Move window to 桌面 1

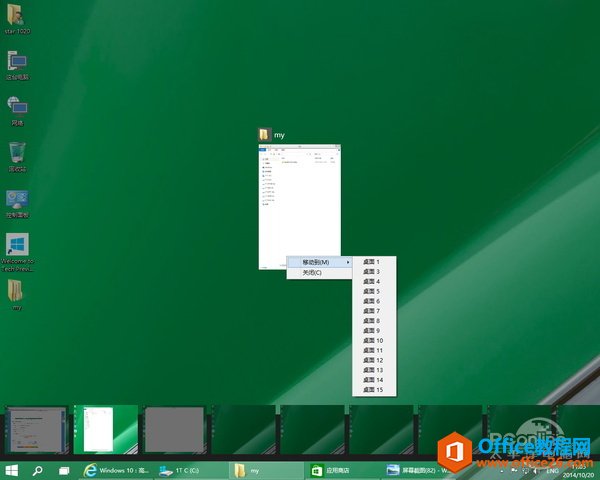[x=374, y=262]
